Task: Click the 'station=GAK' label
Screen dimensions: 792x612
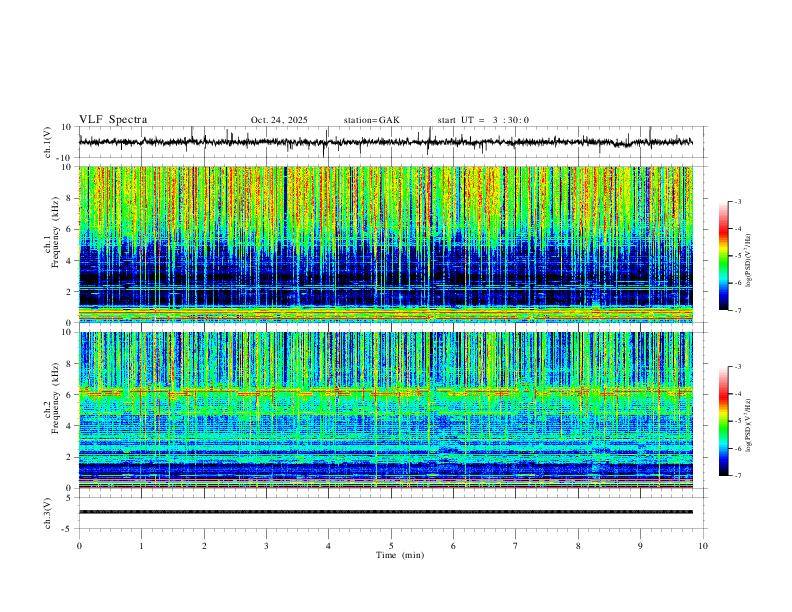Action: click(371, 120)
